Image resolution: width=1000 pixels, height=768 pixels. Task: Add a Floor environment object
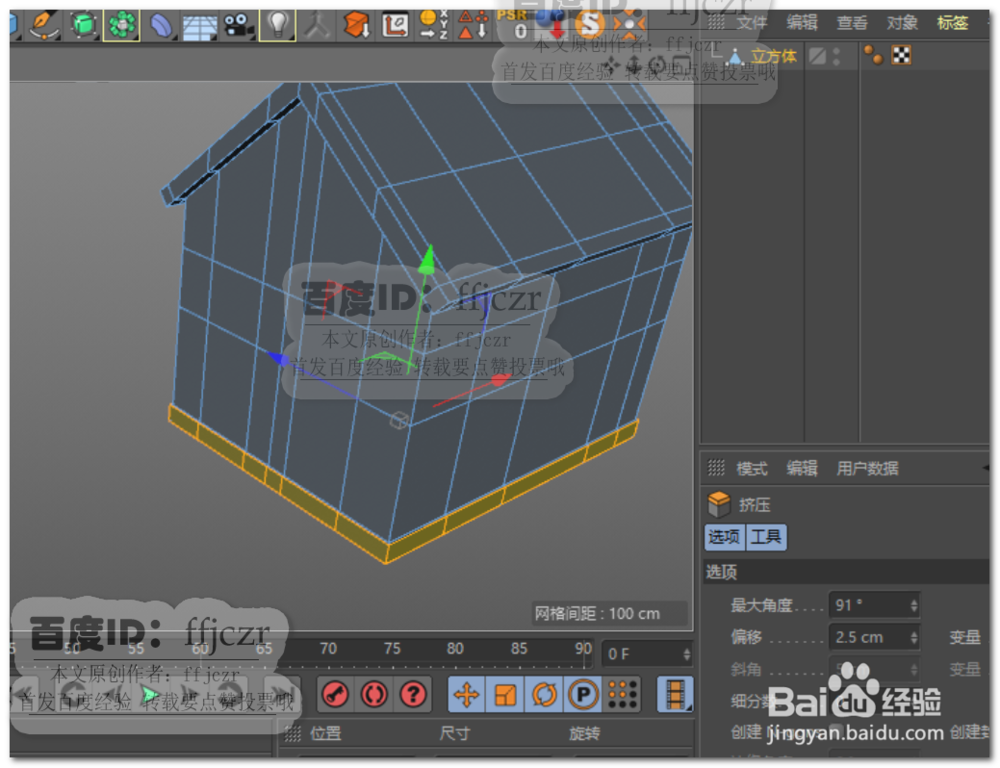point(200,27)
